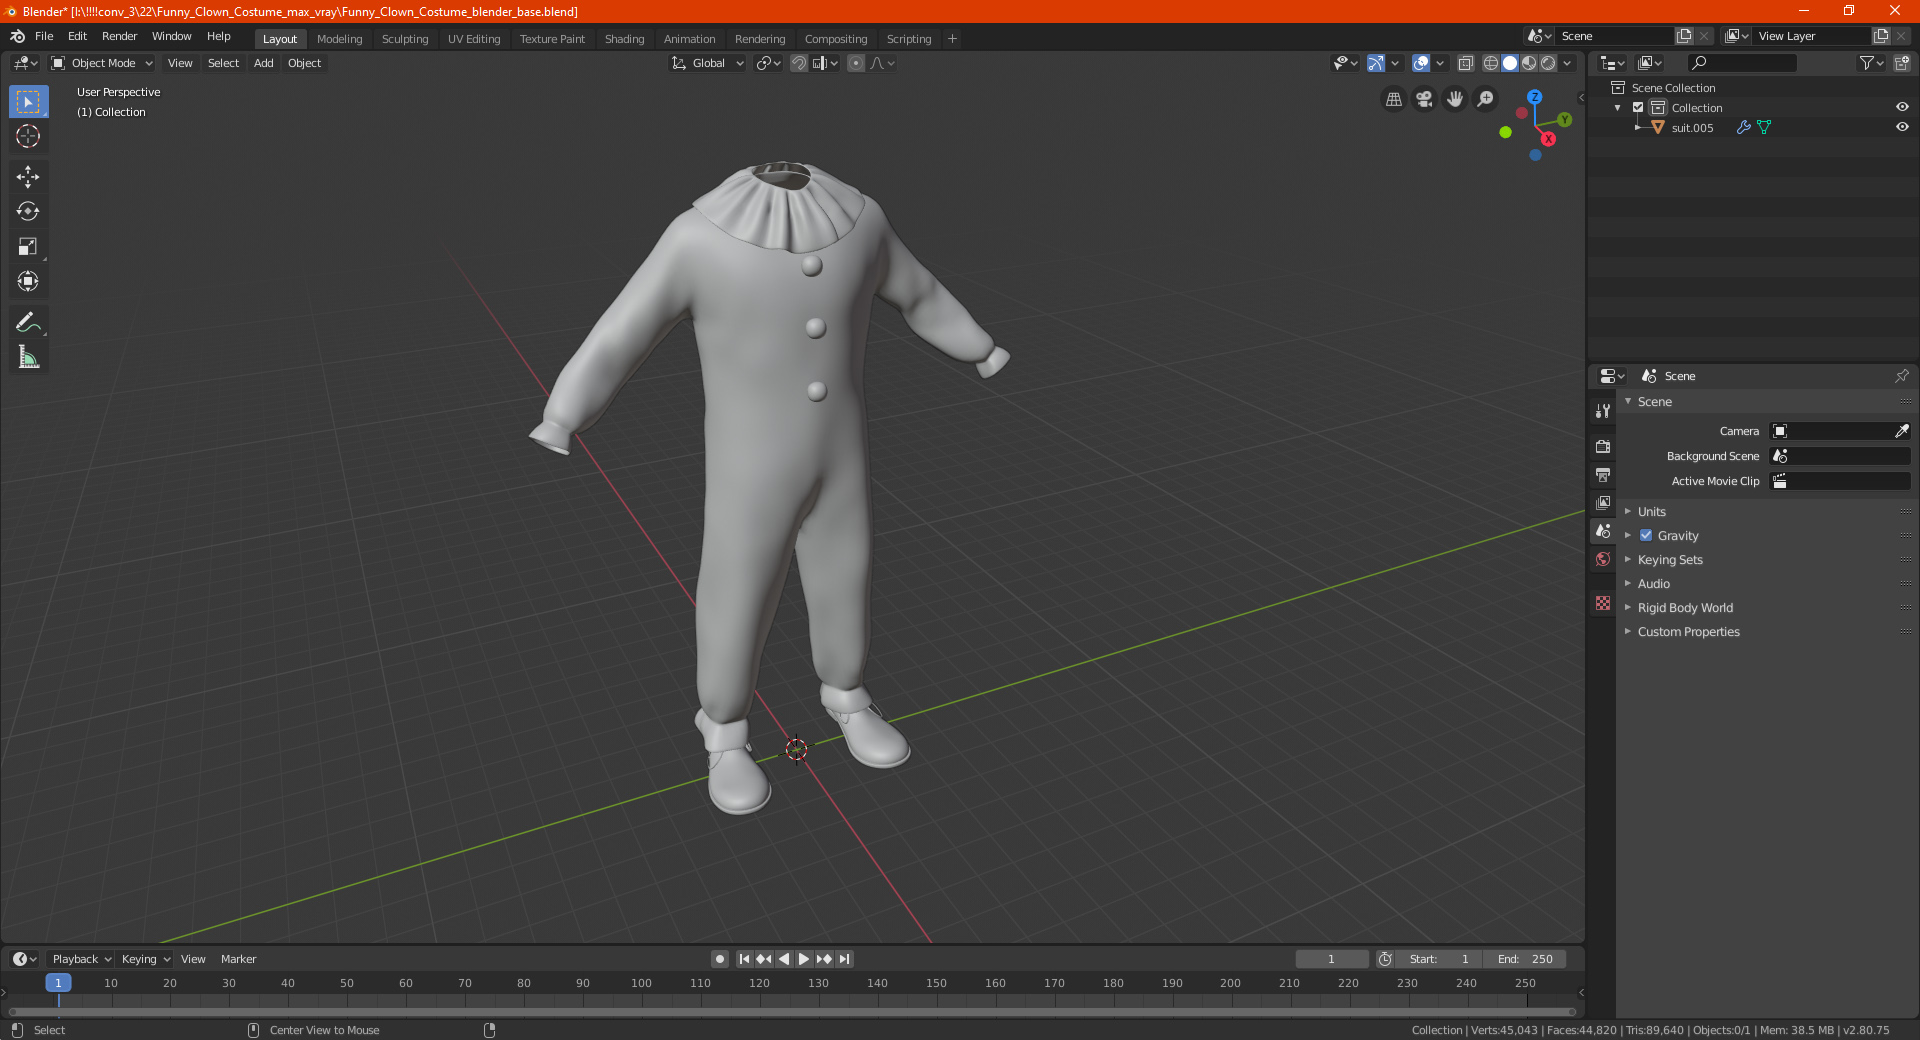Open the Playback dropdown in timeline
Screen dimensions: 1920x1040
pyautogui.click(x=81, y=959)
